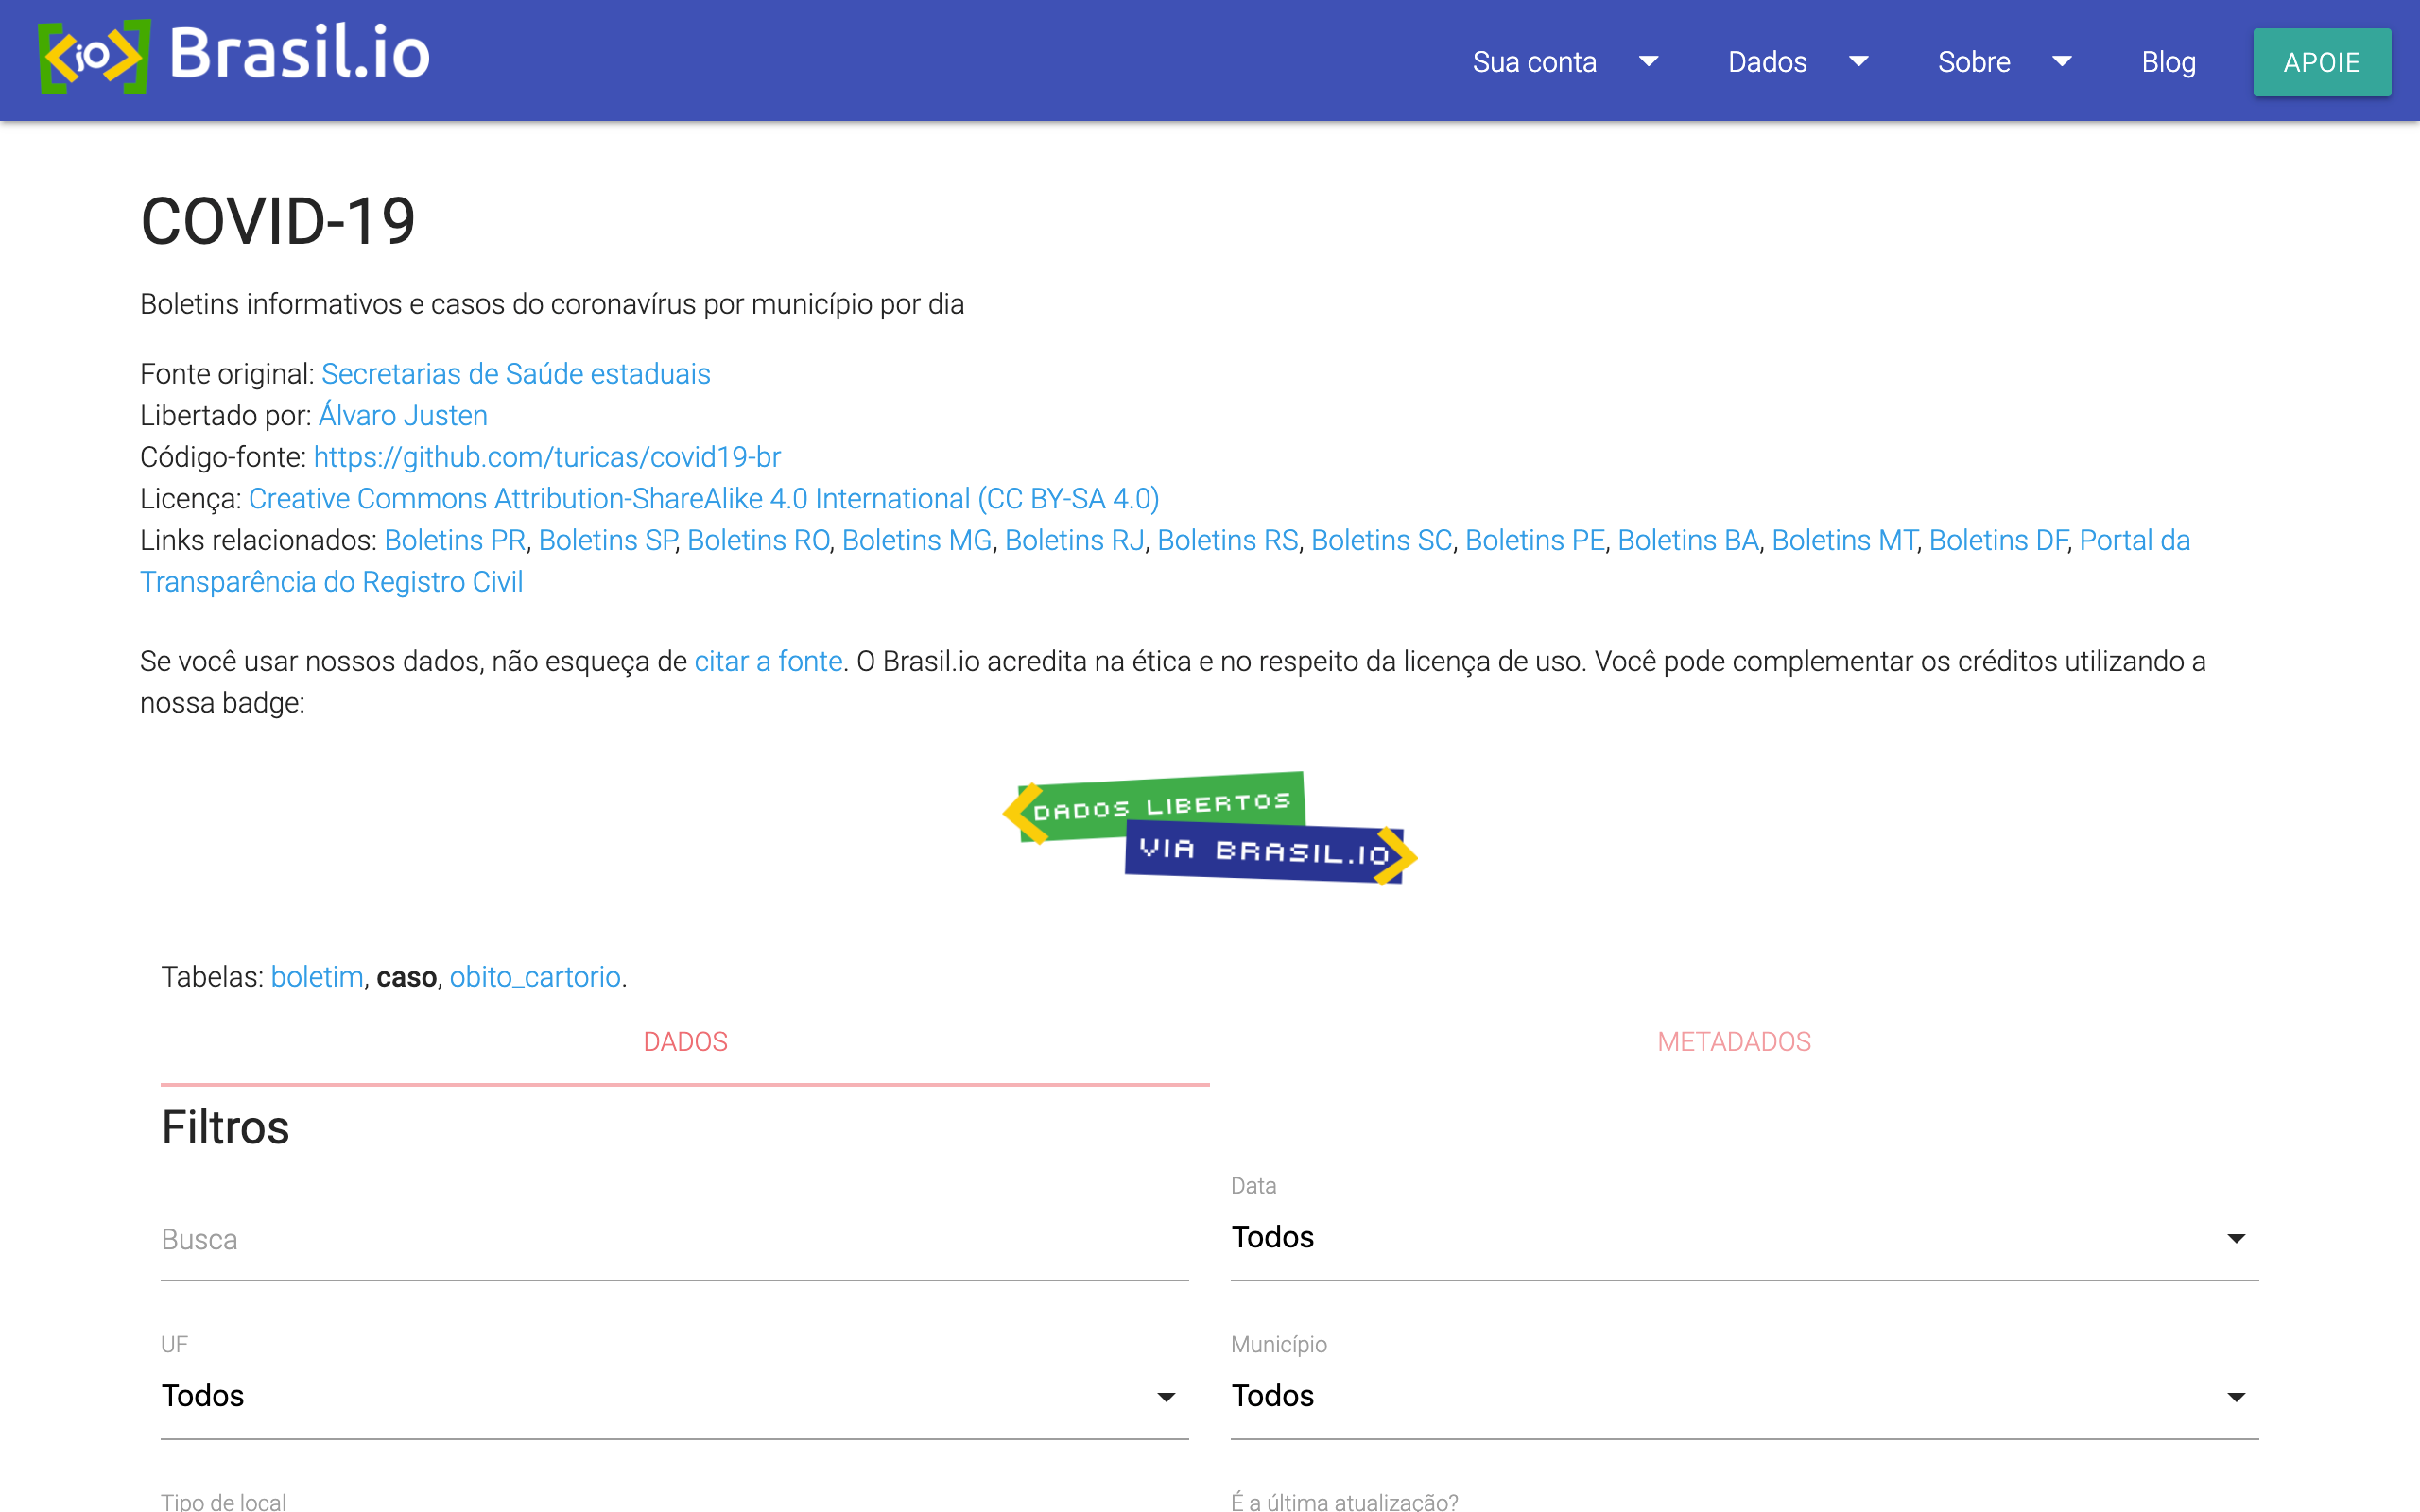Open the UF dropdown
This screenshot has width=2420, height=1512.
pyautogui.click(x=674, y=1396)
